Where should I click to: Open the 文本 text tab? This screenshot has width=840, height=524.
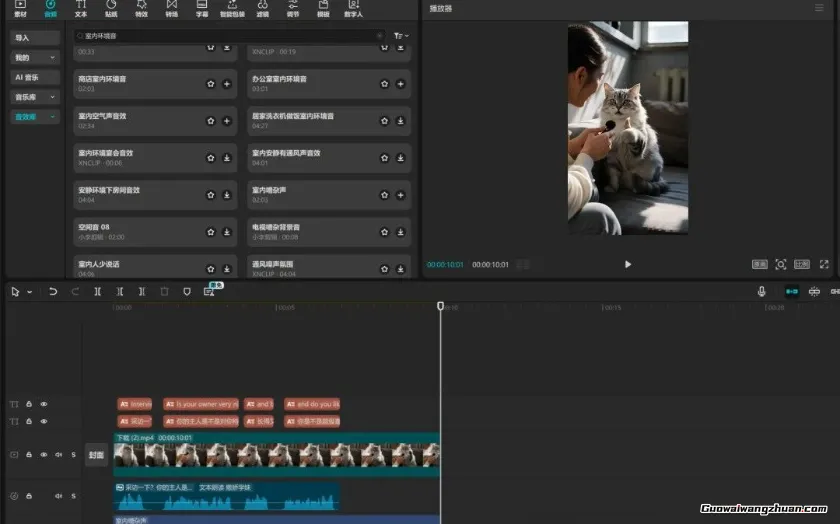click(81, 9)
